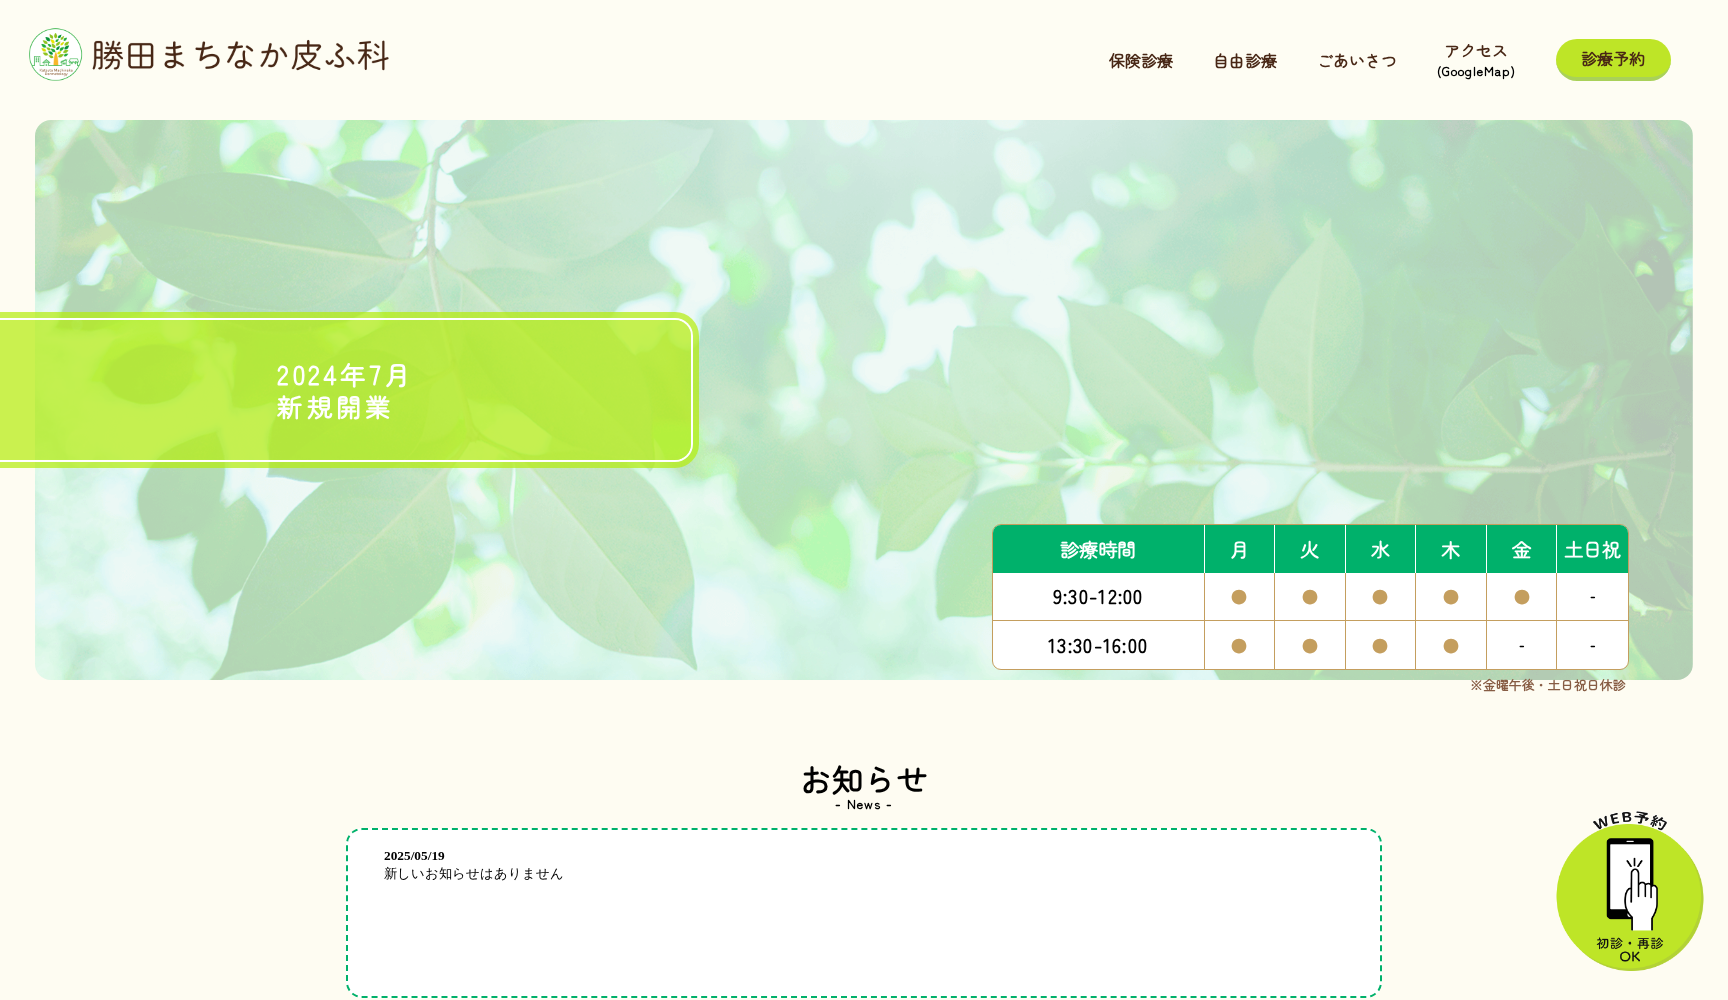The image size is (1728, 1000).
Task: Click the 木曜 morning availability dot
Action: tap(1450, 597)
